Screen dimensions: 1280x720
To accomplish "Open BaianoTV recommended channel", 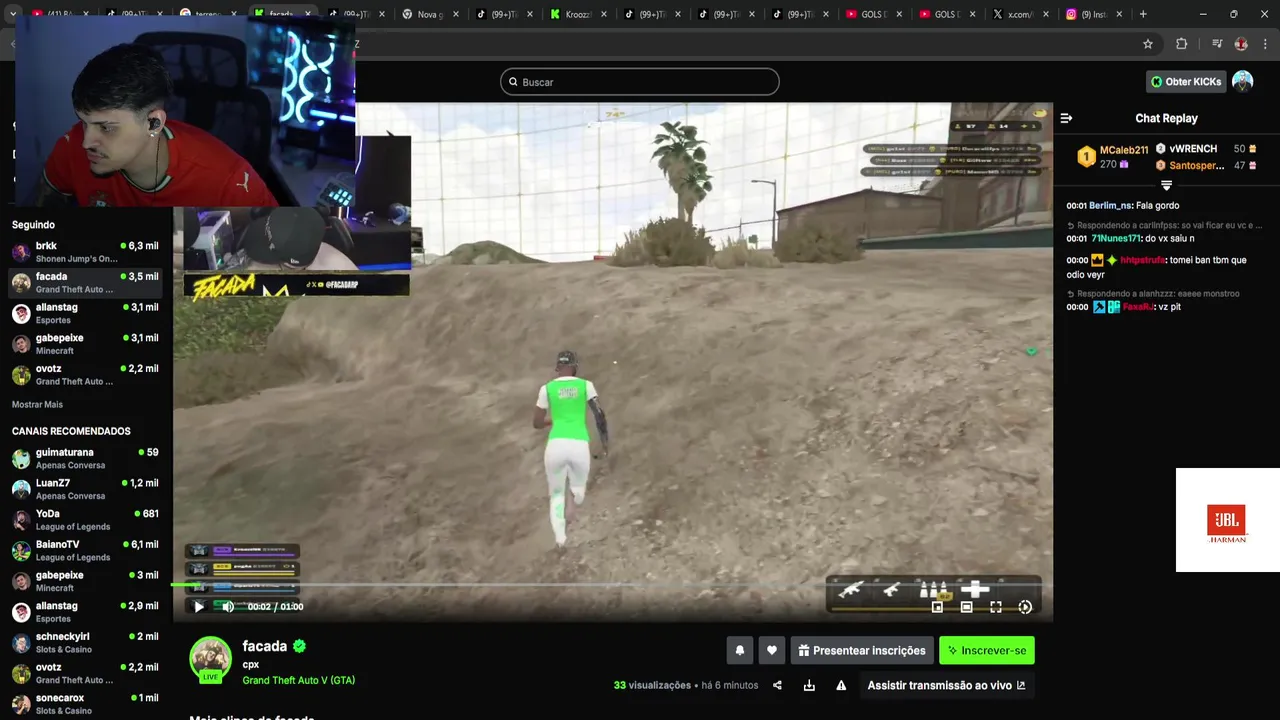I will pos(85,551).
